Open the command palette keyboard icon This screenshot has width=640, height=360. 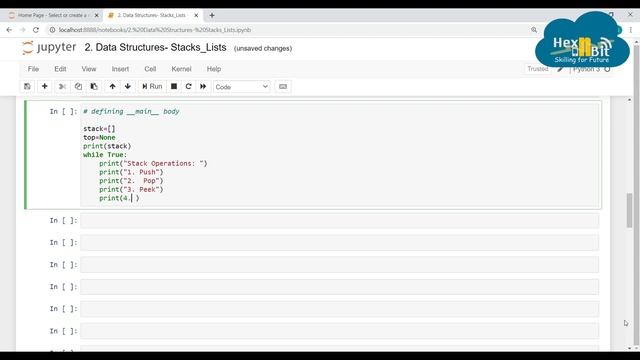(283, 87)
